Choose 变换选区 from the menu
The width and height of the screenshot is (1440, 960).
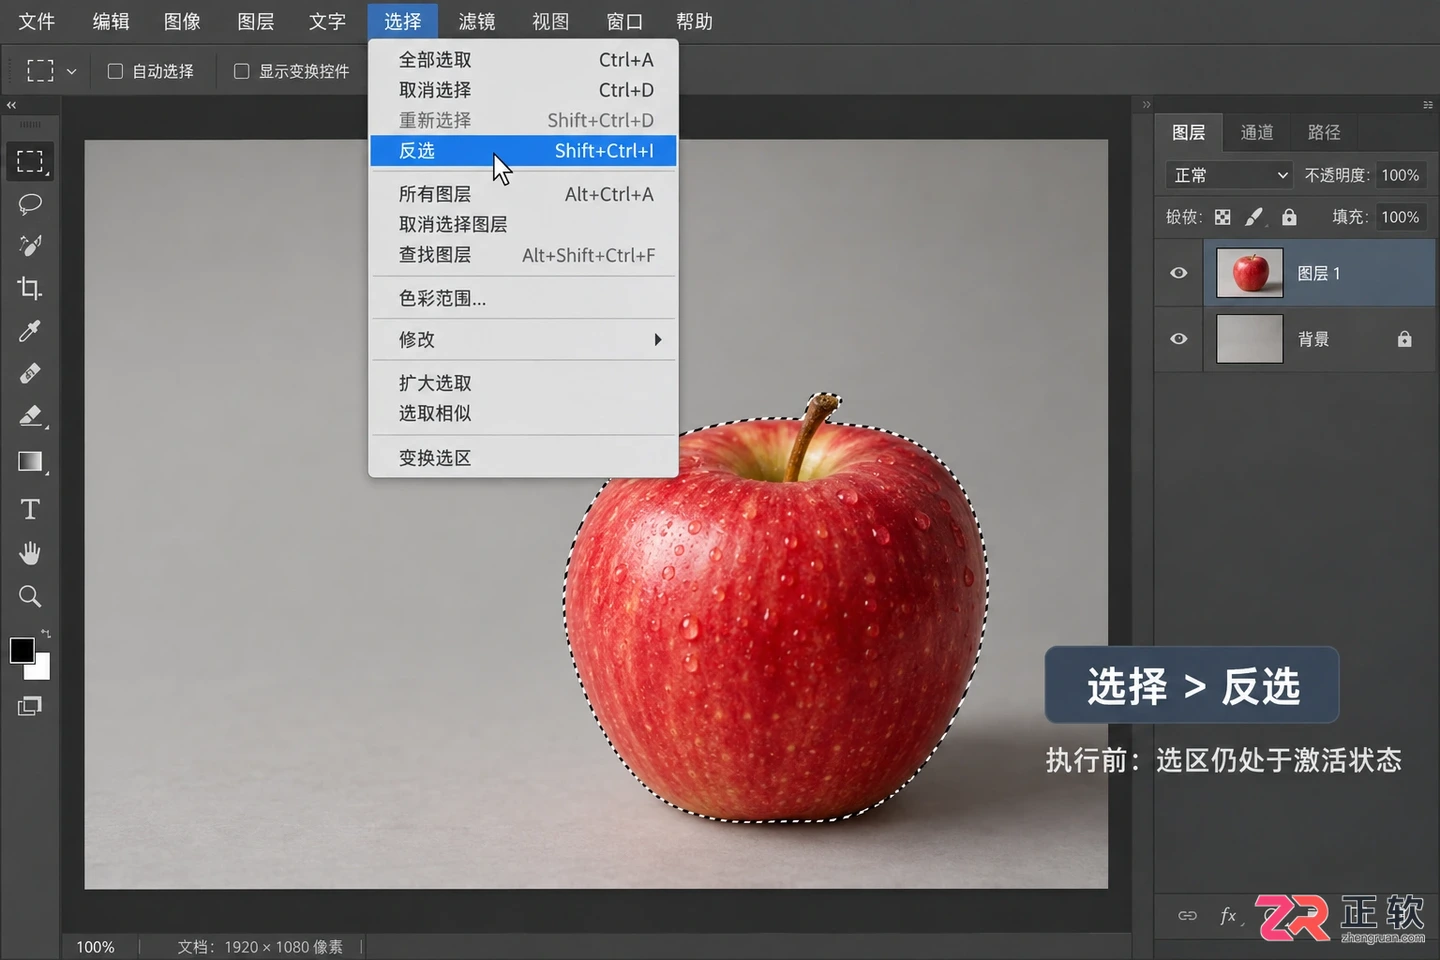pyautogui.click(x=524, y=458)
